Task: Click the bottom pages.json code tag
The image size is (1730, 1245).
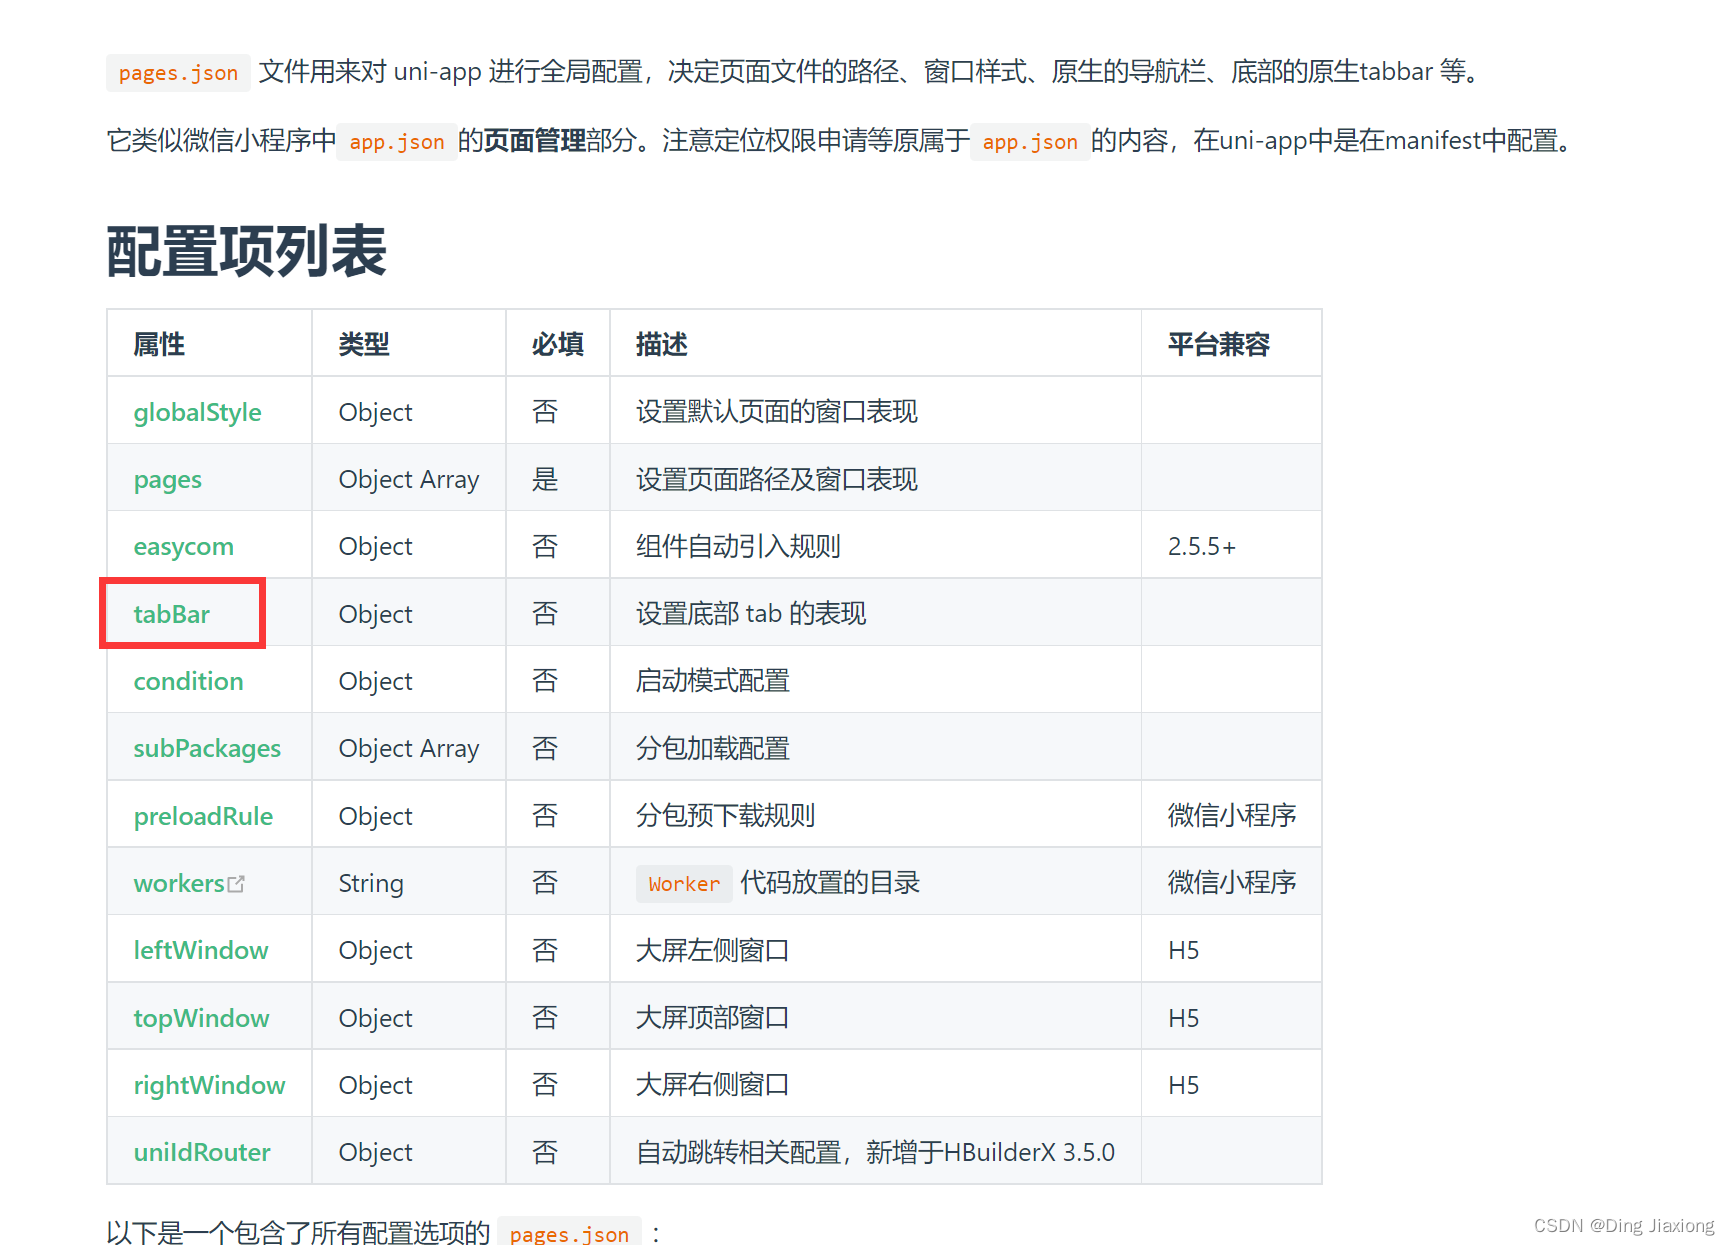Action: click(x=569, y=1233)
